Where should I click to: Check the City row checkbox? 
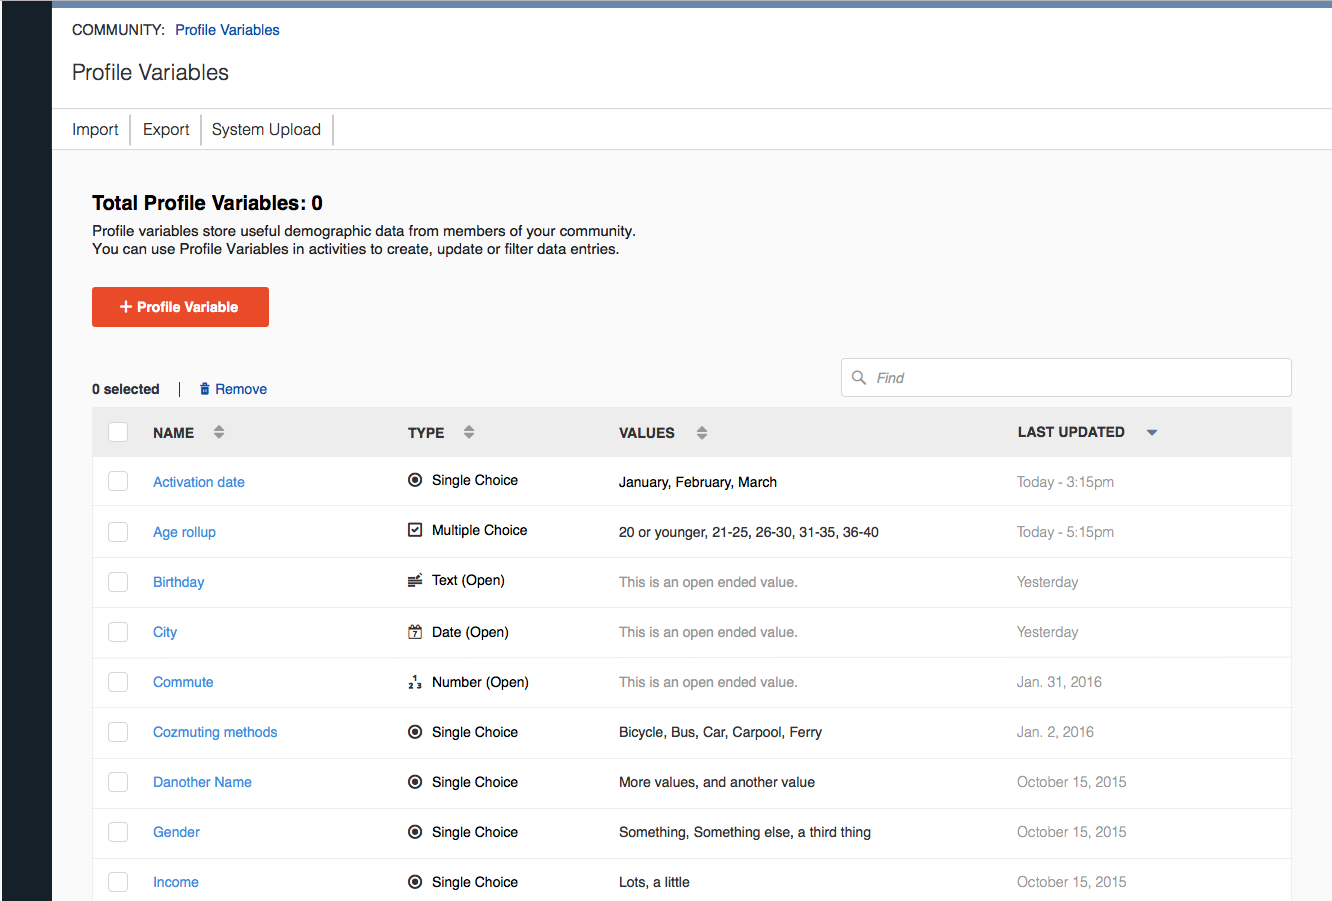pyautogui.click(x=118, y=631)
